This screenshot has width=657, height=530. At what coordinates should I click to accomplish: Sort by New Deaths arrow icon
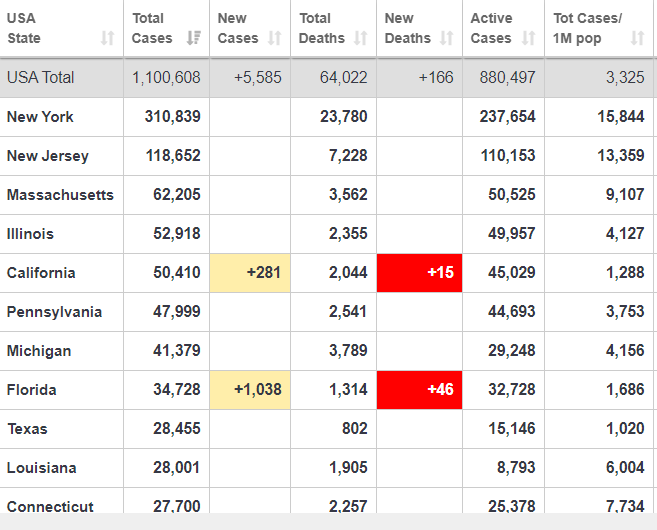pyautogui.click(x=447, y=38)
